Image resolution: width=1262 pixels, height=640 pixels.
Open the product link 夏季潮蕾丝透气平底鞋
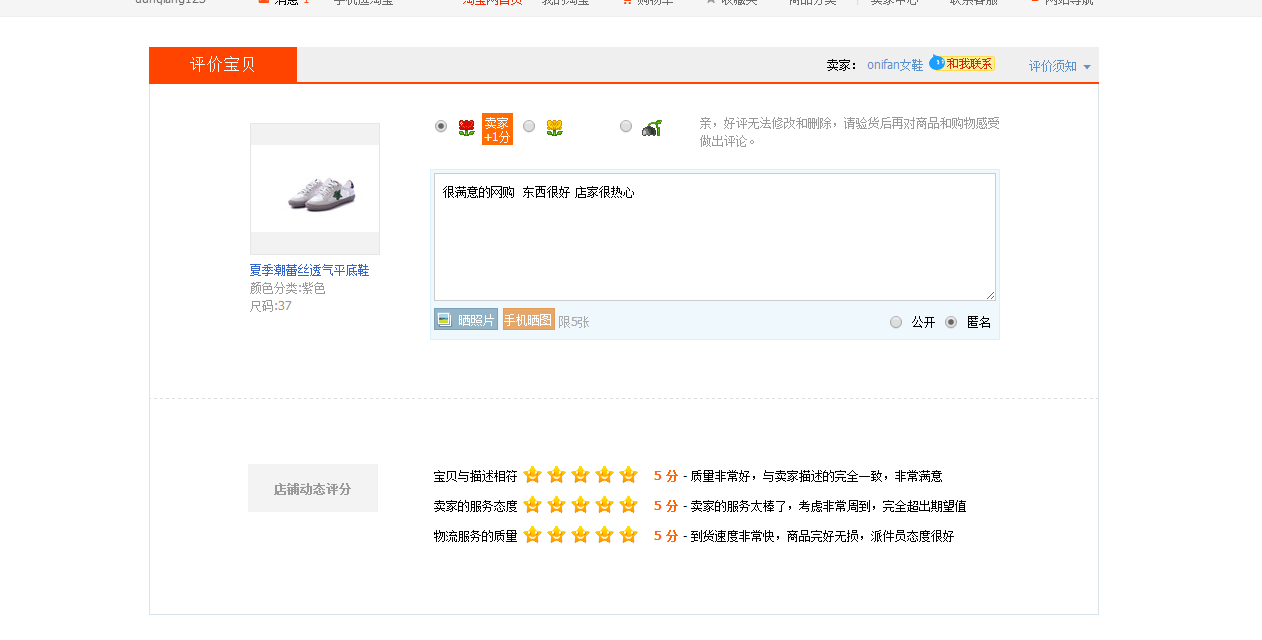pos(309,271)
